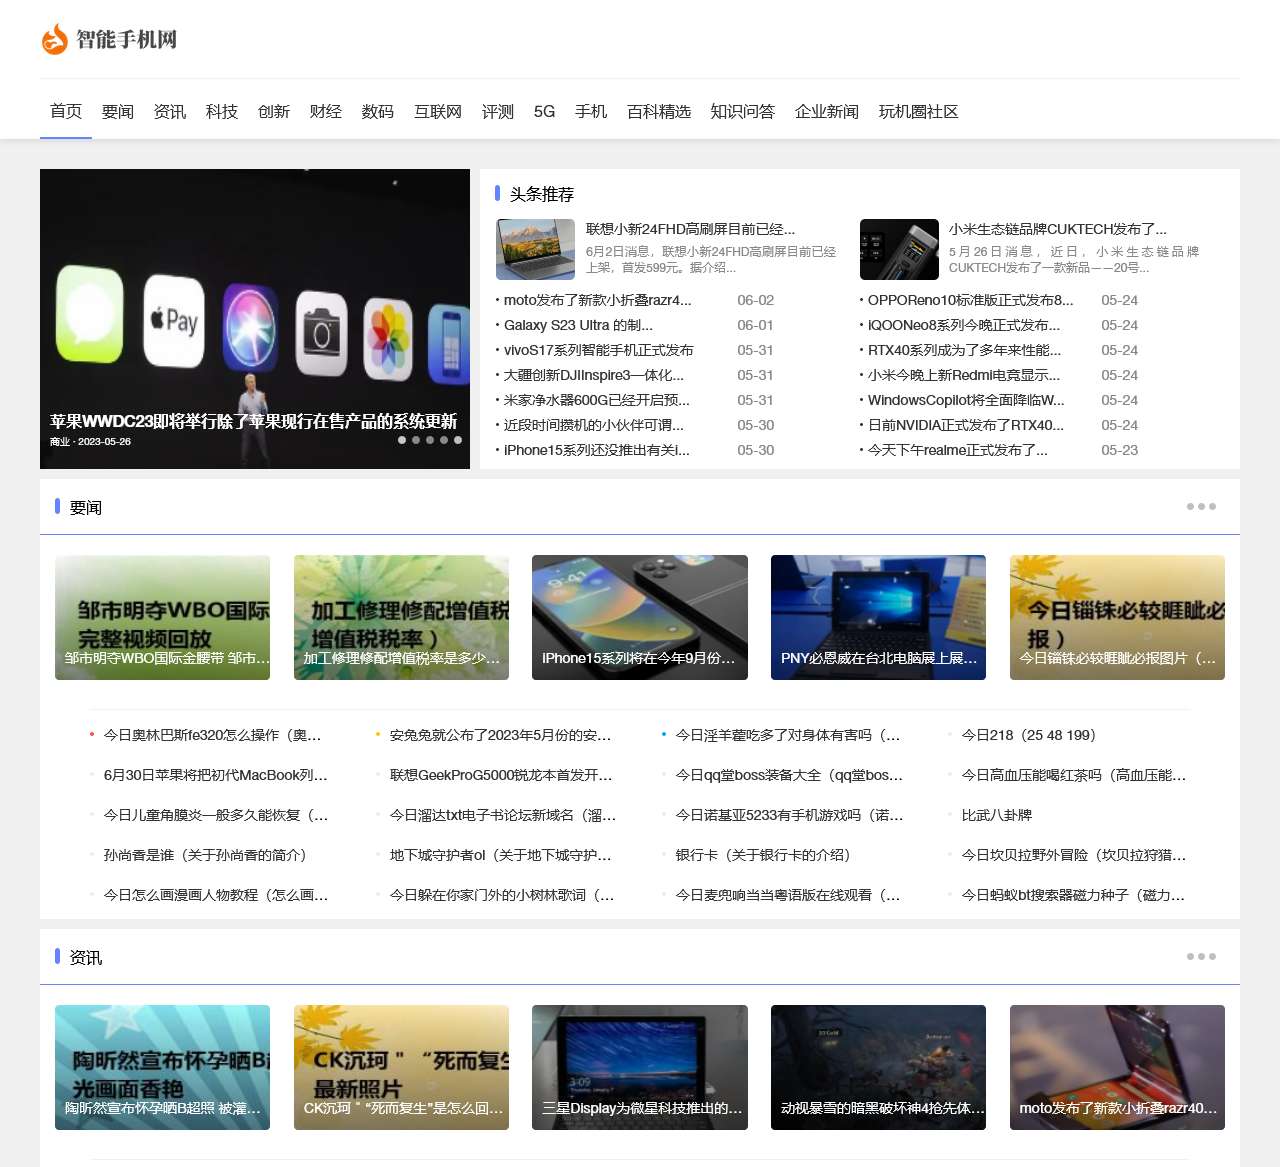
Task: Open the RTX40系列 headline link
Action: 964,350
